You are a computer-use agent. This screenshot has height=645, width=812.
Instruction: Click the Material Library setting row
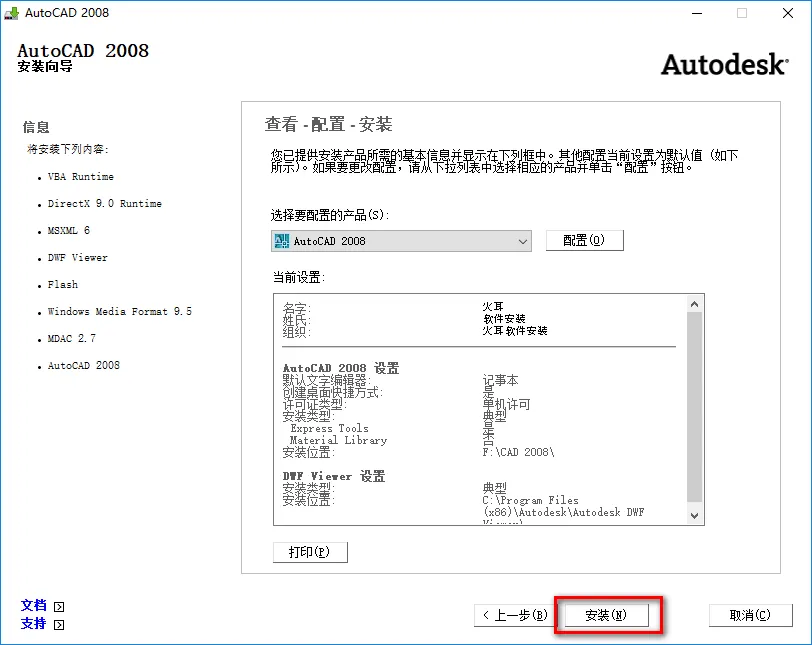(x=338, y=440)
